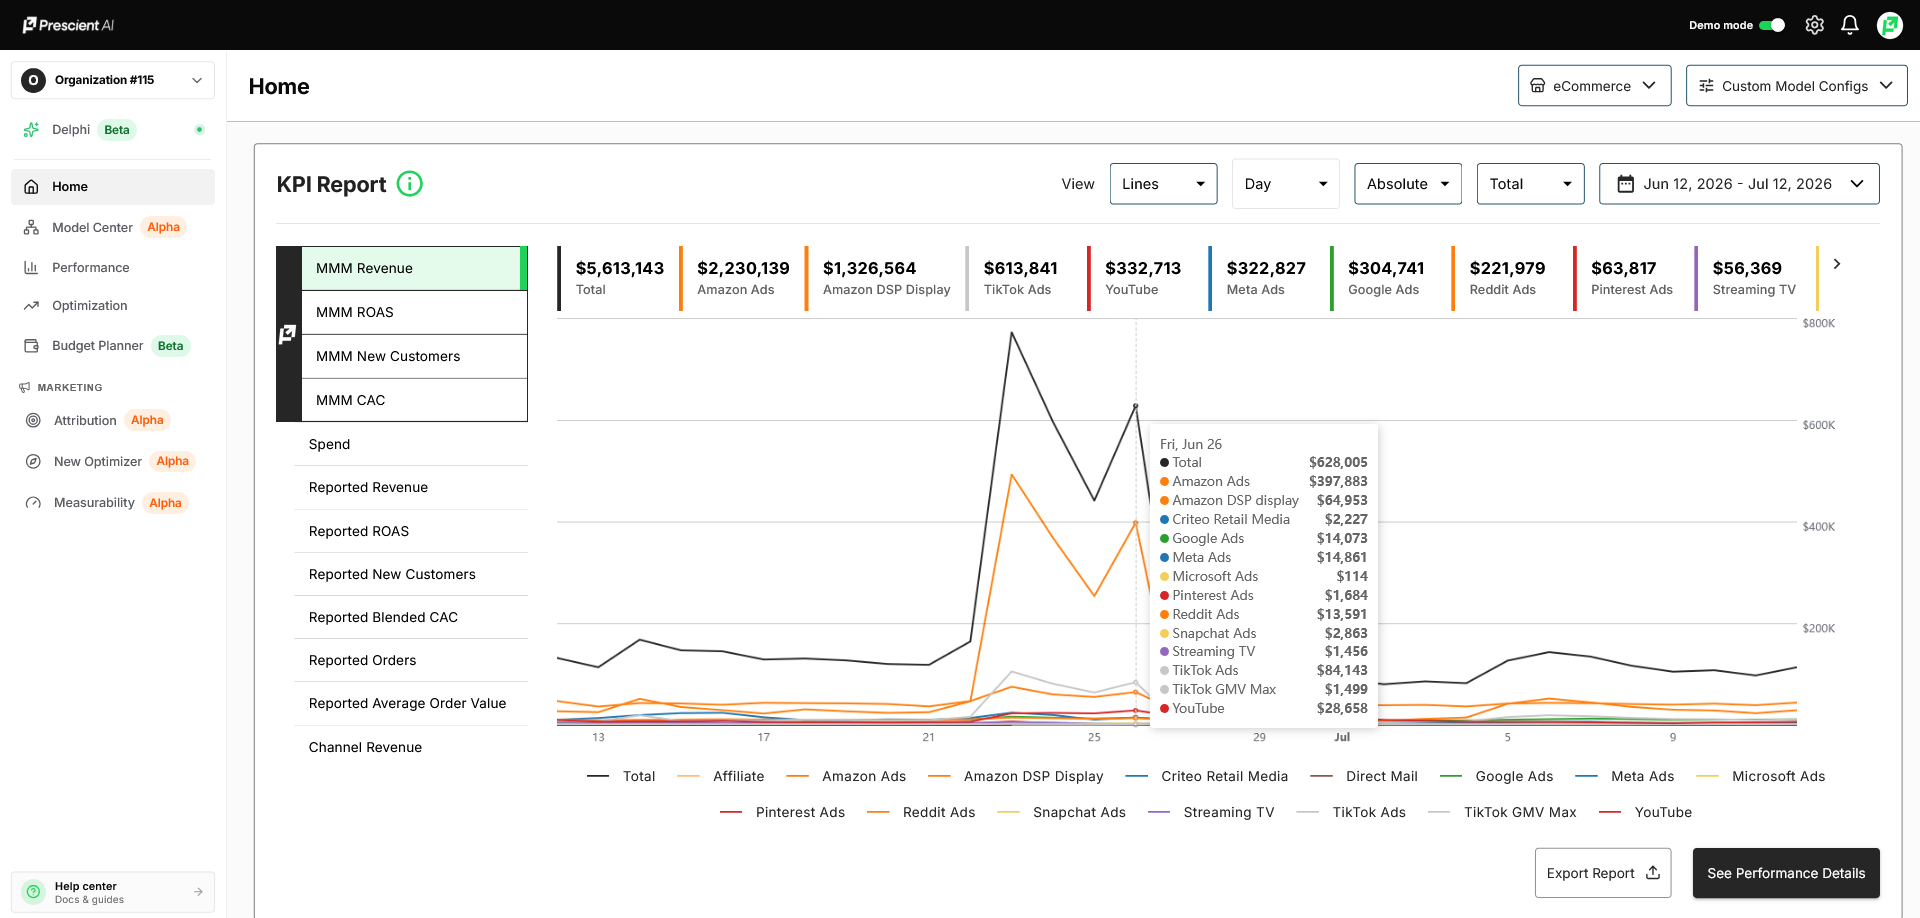Viewport: 1920px width, 918px height.
Task: Click See Performance Details button
Action: [1786, 873]
